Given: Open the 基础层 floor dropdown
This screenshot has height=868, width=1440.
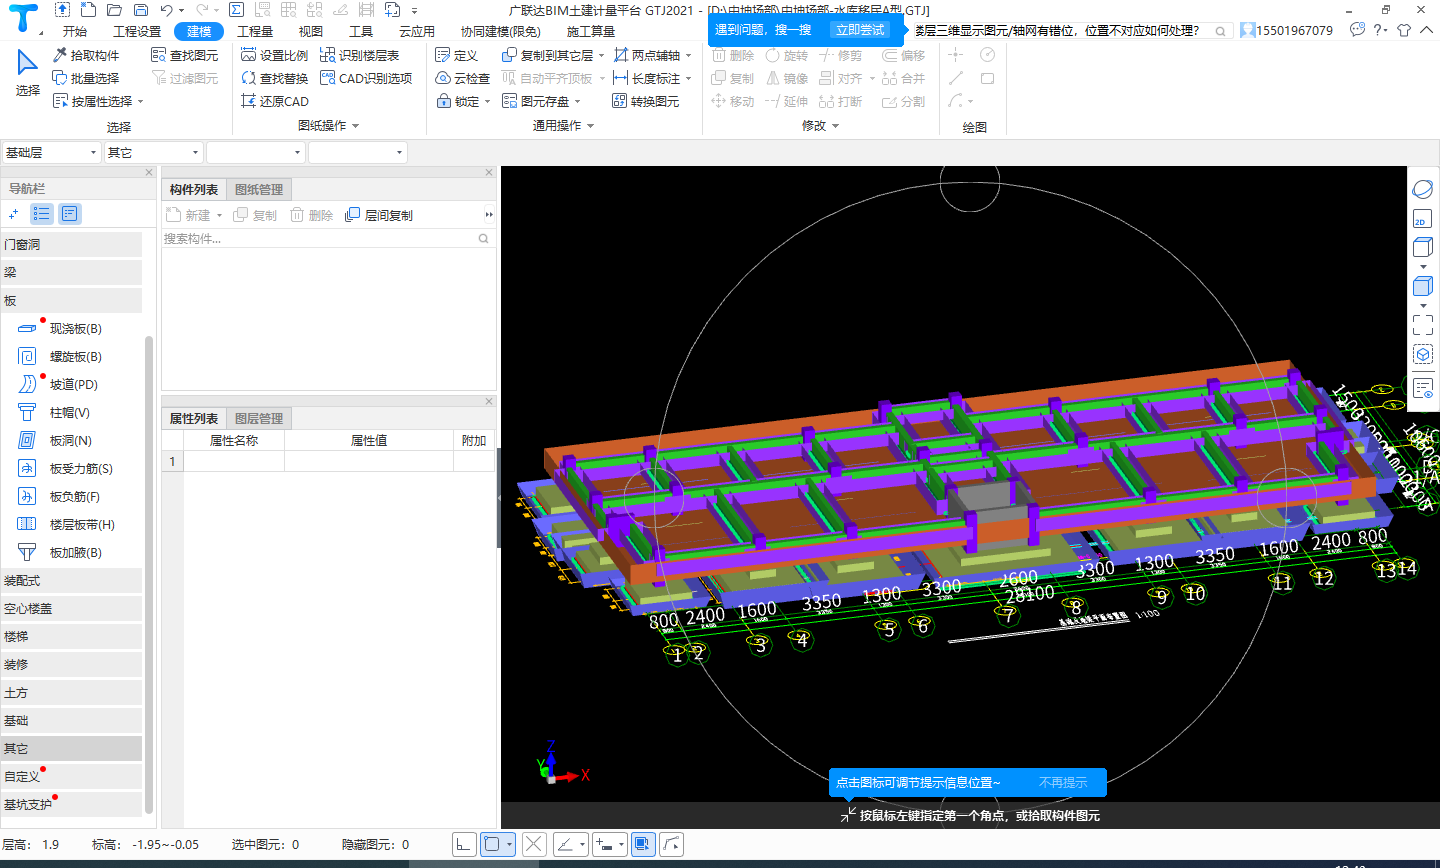Looking at the screenshot, I should tap(51, 152).
